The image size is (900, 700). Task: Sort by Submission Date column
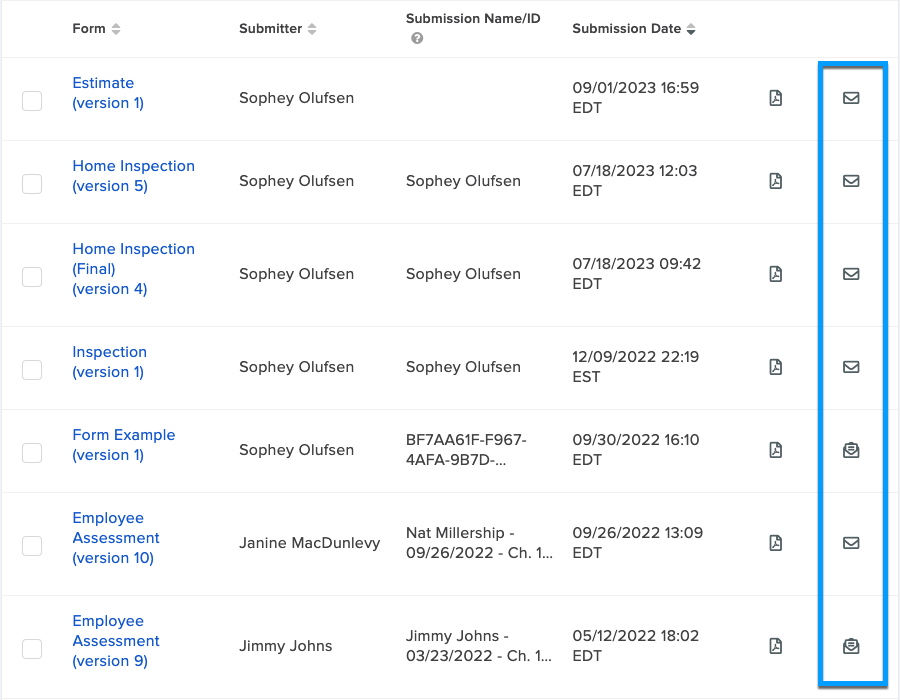click(690, 29)
